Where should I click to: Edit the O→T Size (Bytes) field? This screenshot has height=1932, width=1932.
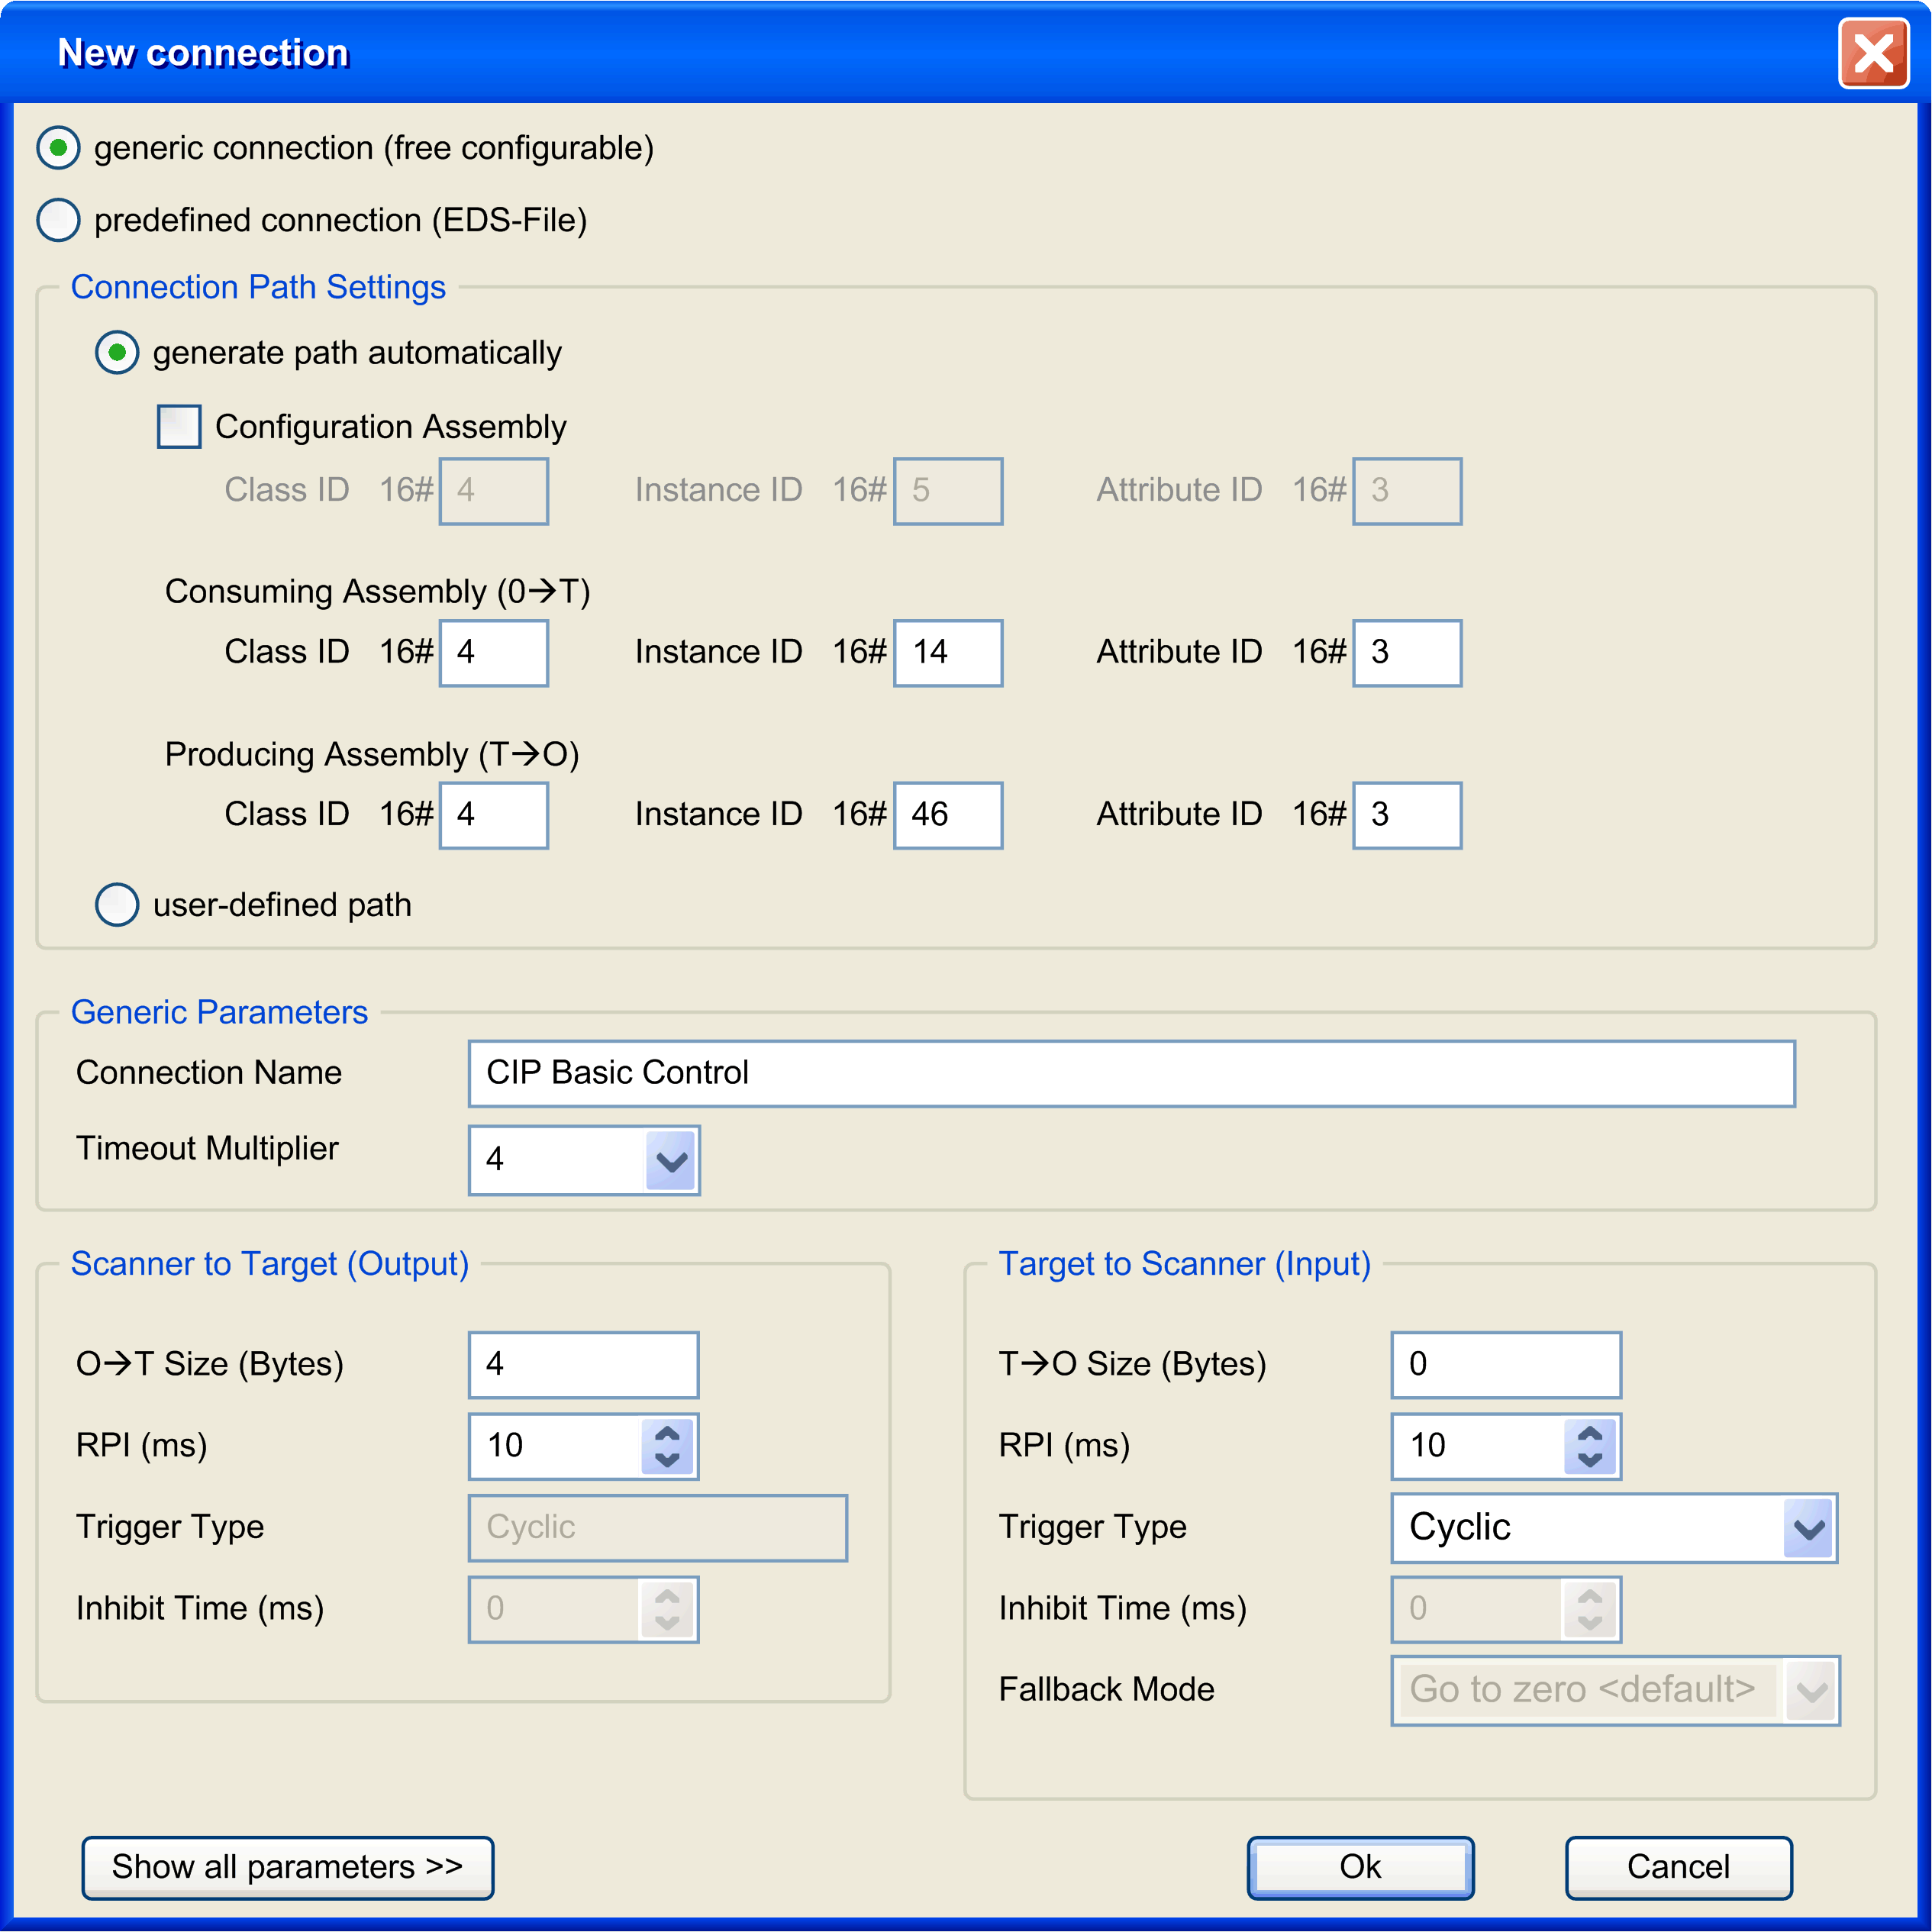[x=583, y=1363]
